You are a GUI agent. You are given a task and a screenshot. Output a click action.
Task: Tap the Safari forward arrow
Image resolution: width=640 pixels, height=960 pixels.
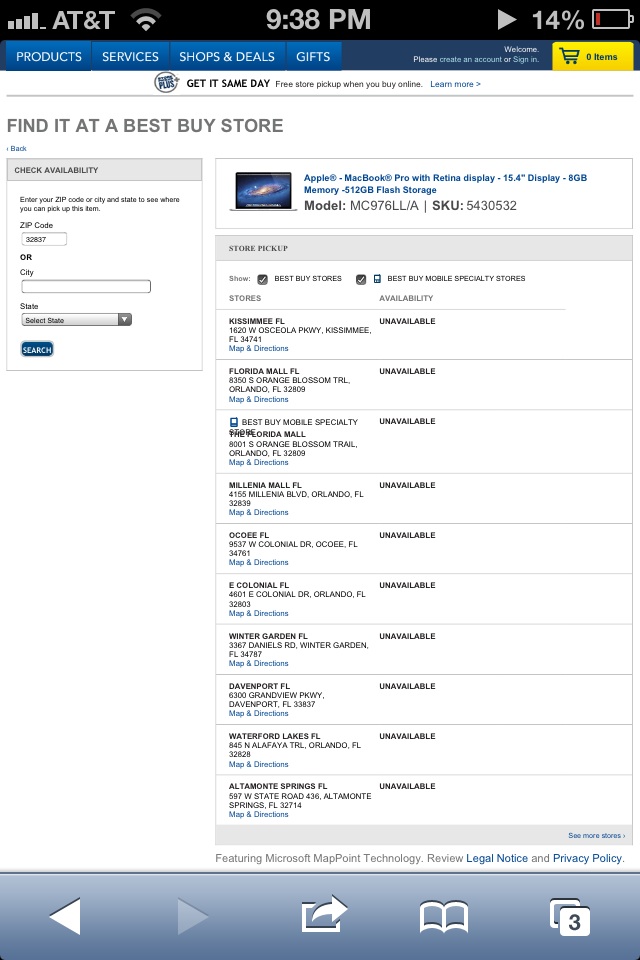pos(192,916)
